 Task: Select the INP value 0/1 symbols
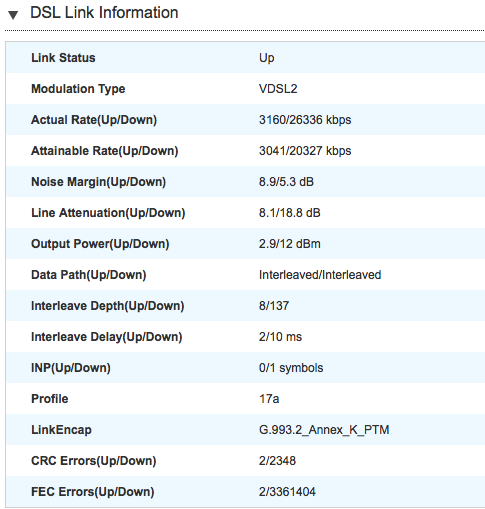(291, 368)
